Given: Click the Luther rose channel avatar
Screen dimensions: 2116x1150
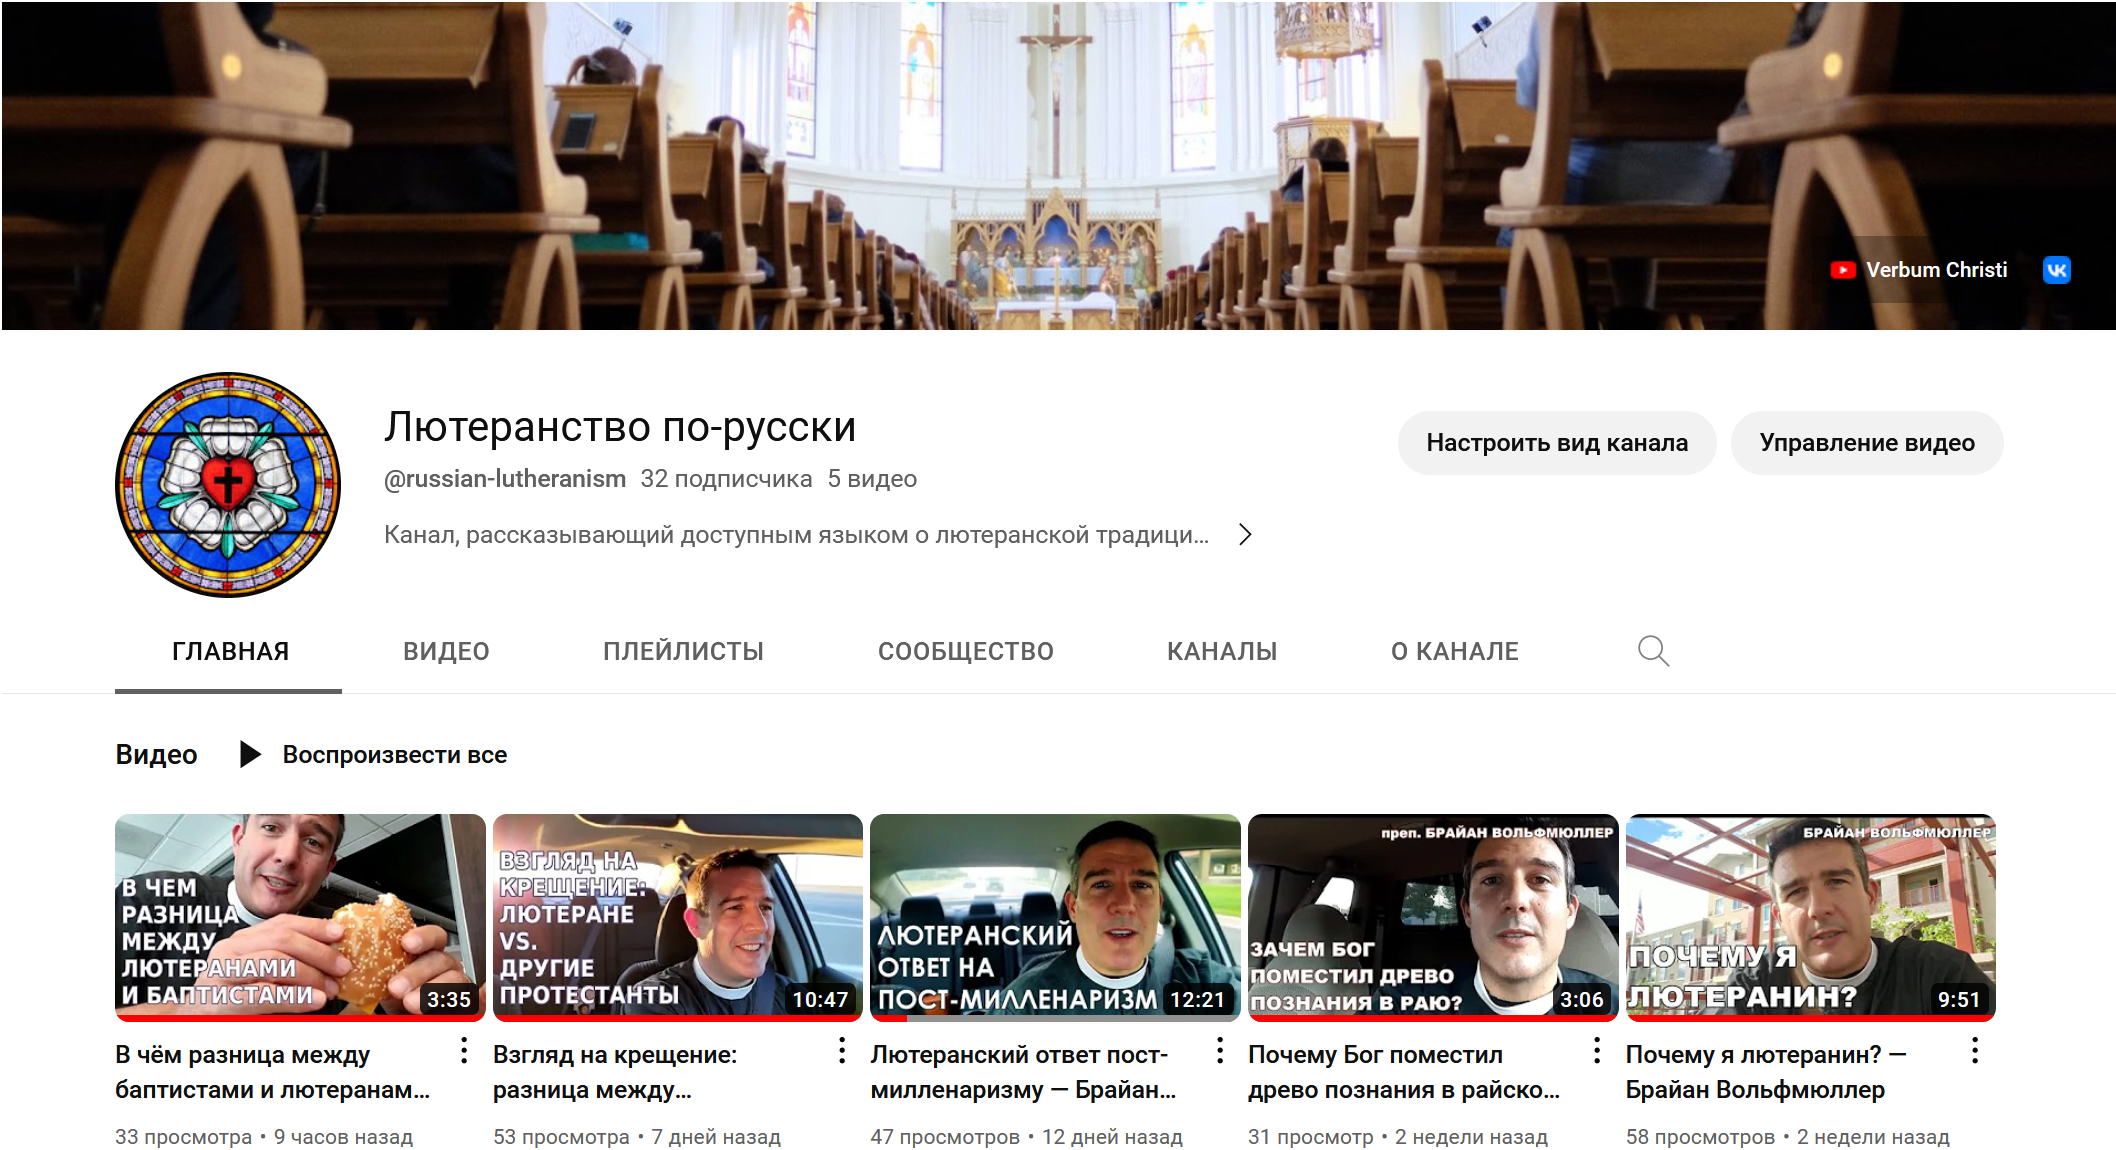Looking at the screenshot, I should (x=228, y=485).
